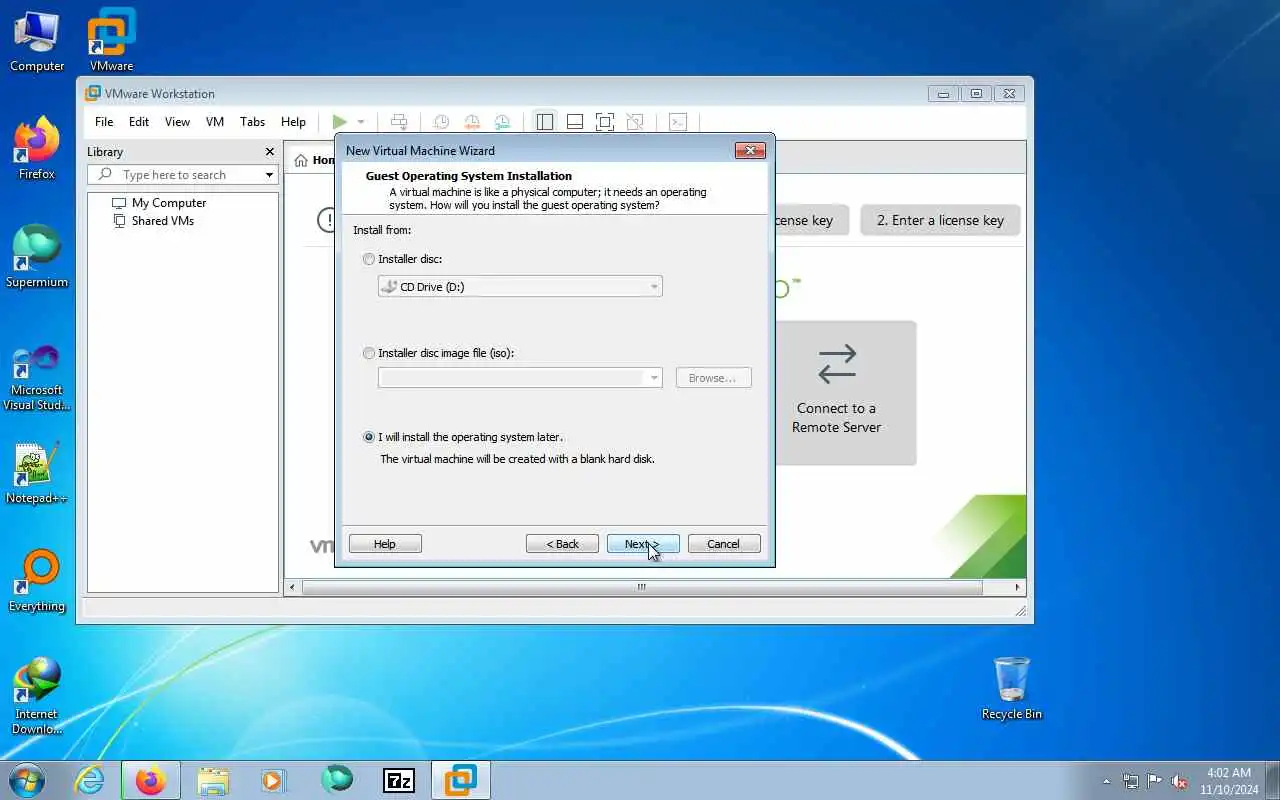Open Firefox from the taskbar
1280x800 pixels.
(151, 780)
